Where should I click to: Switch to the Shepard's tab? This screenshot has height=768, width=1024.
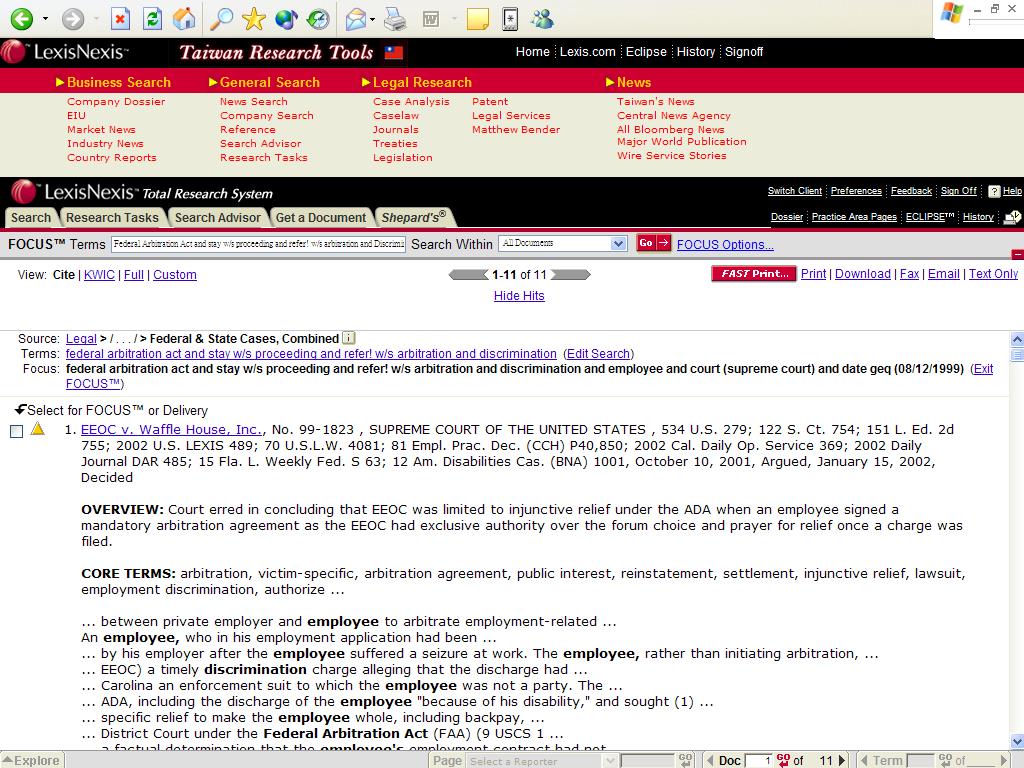pos(414,217)
